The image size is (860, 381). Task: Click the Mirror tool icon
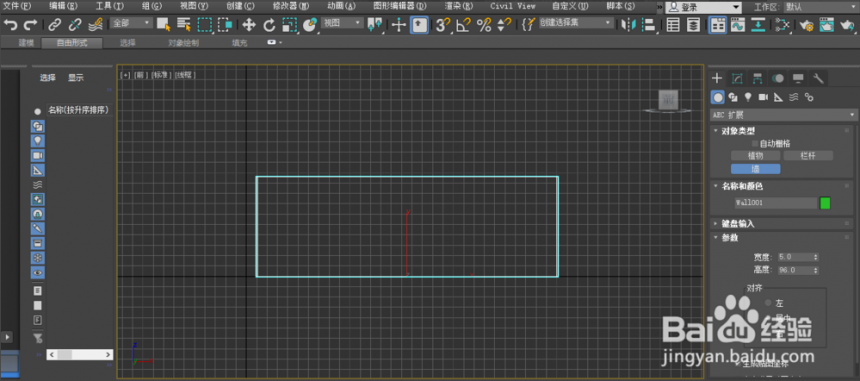coord(629,25)
